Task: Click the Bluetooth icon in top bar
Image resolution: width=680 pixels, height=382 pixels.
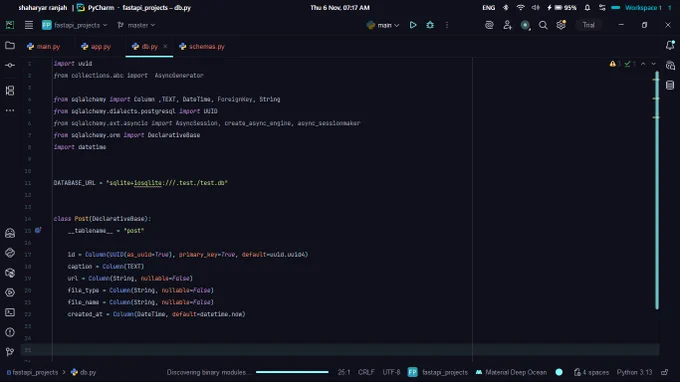Action: pyautogui.click(x=506, y=7)
